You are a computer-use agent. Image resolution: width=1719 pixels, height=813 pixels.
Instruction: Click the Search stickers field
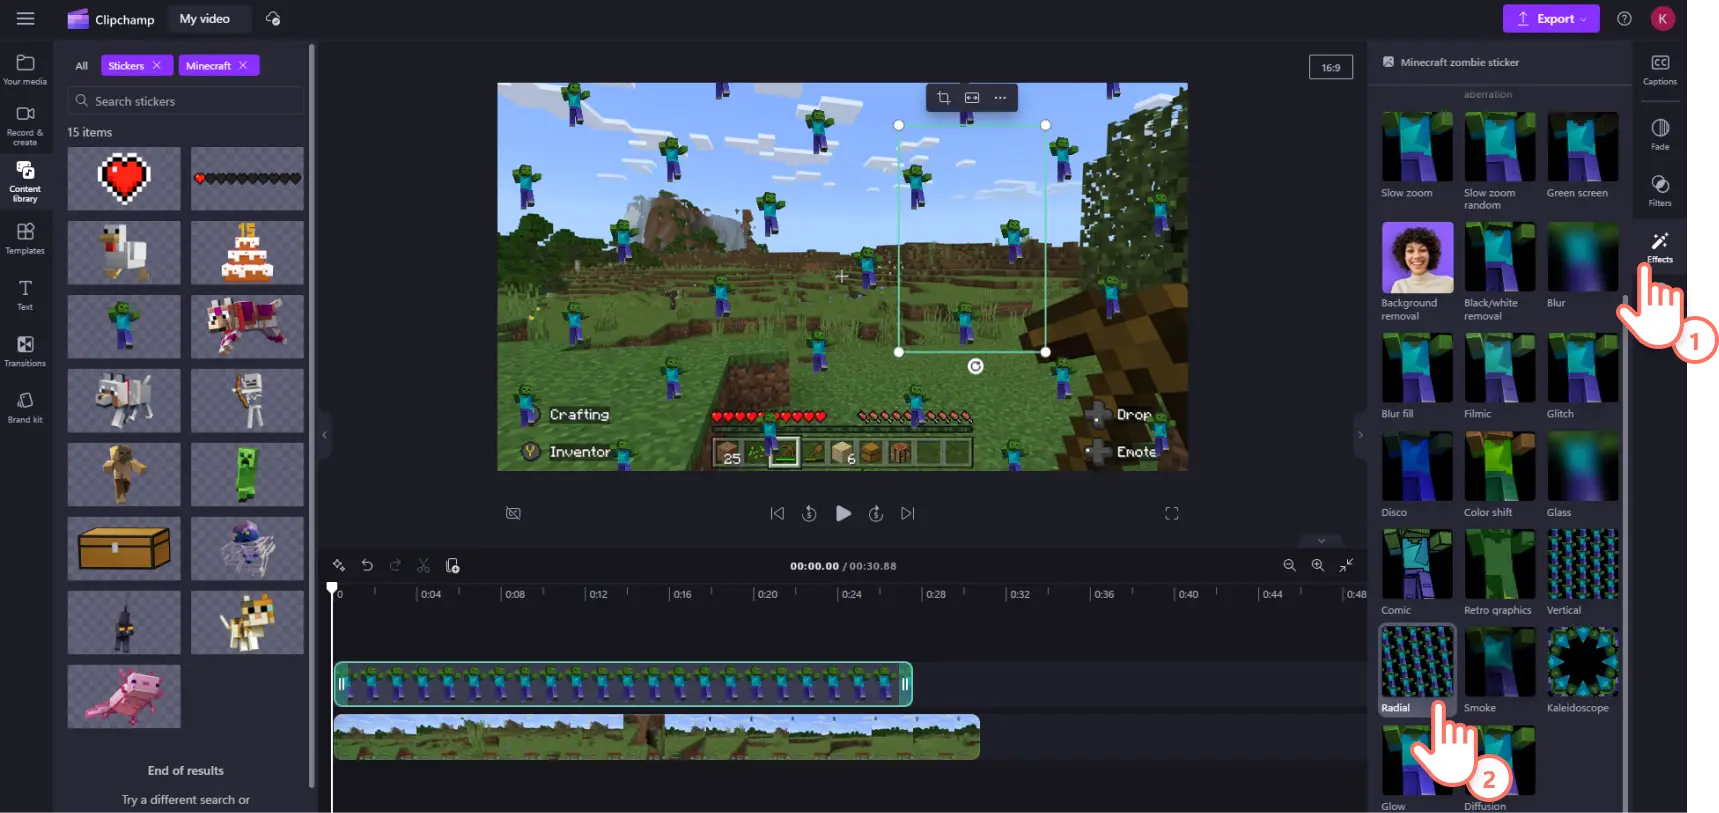pos(186,101)
